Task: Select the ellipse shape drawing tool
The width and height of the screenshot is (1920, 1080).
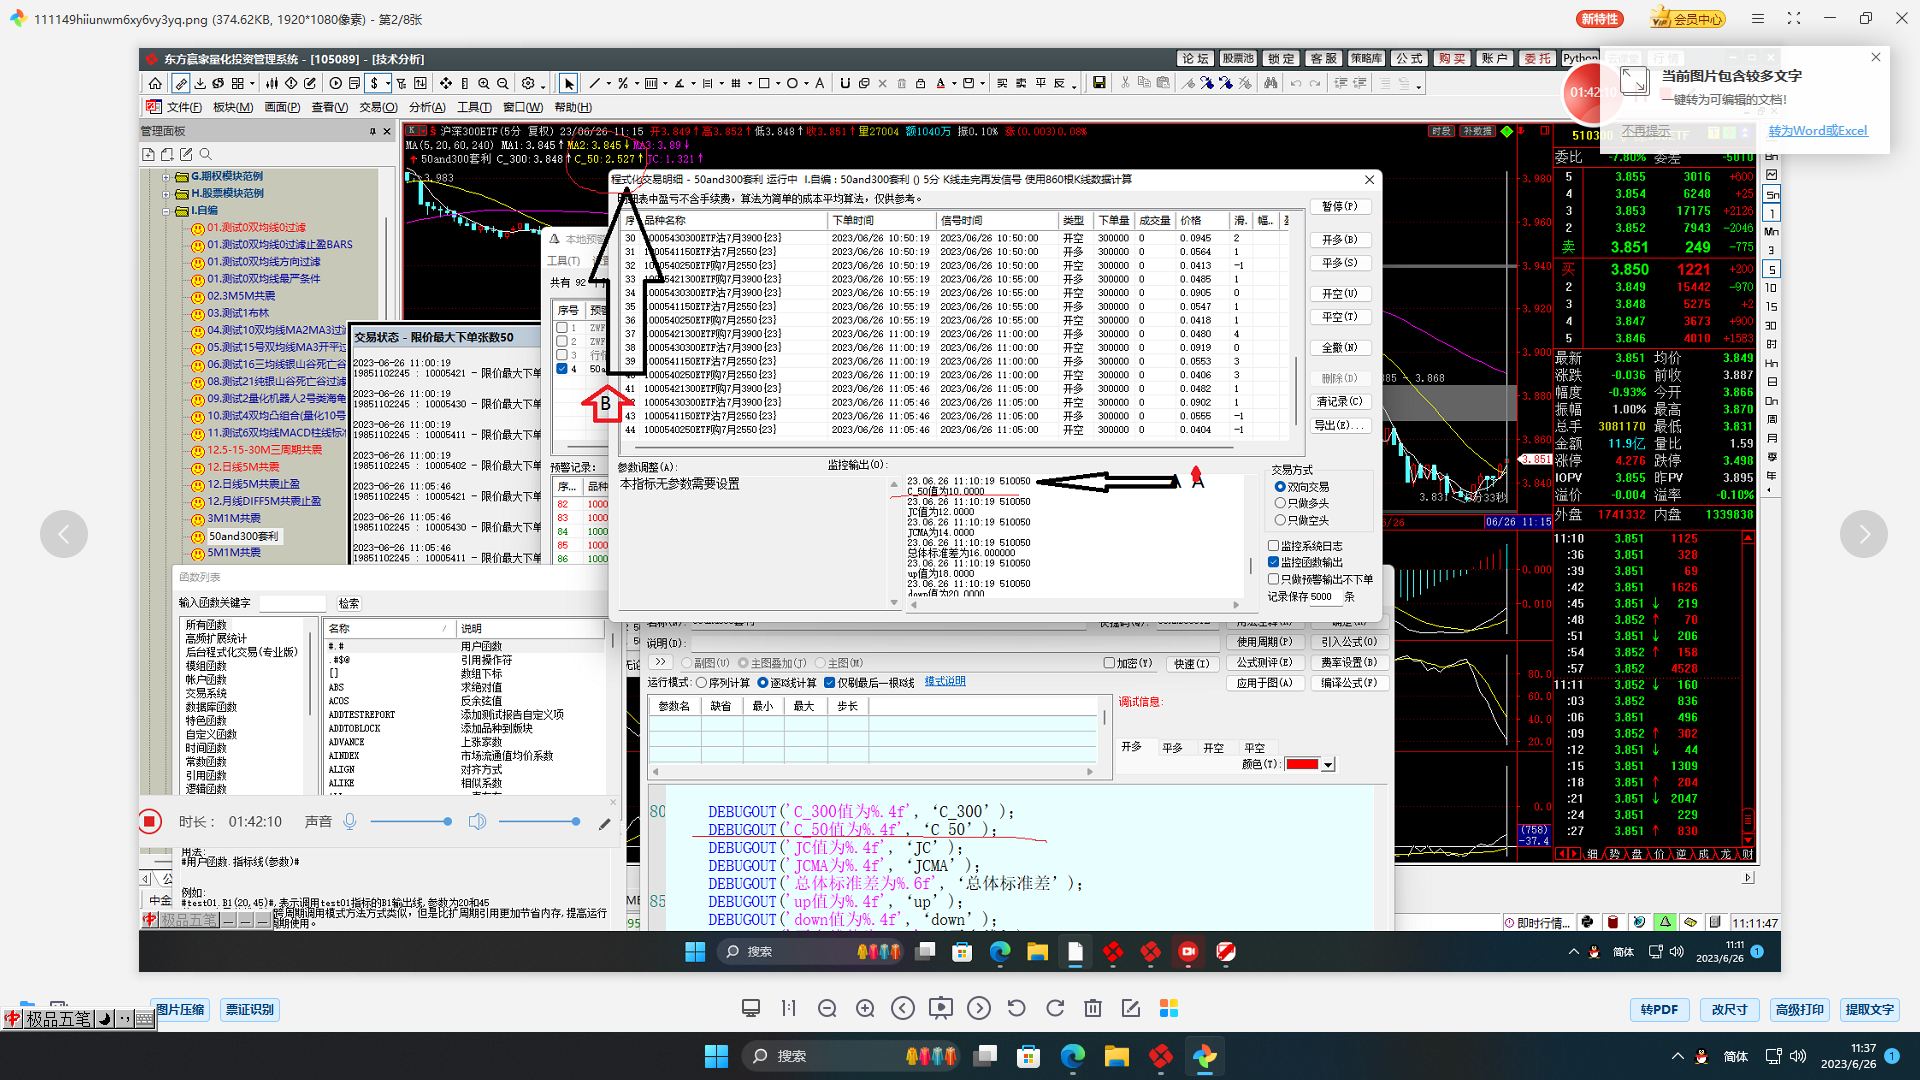Action: click(792, 84)
